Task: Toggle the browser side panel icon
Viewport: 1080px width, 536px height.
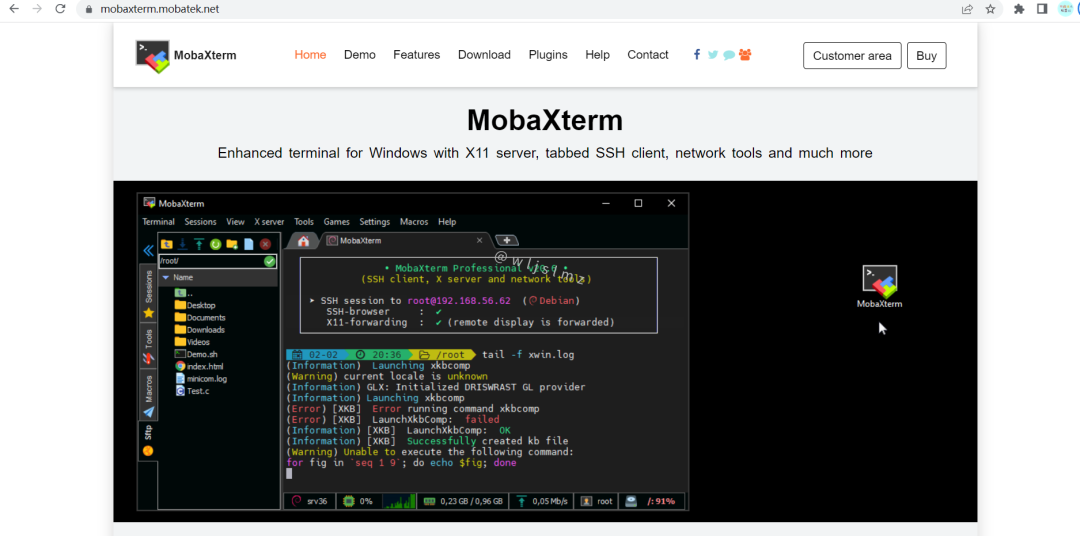Action: pyautogui.click(x=1042, y=9)
